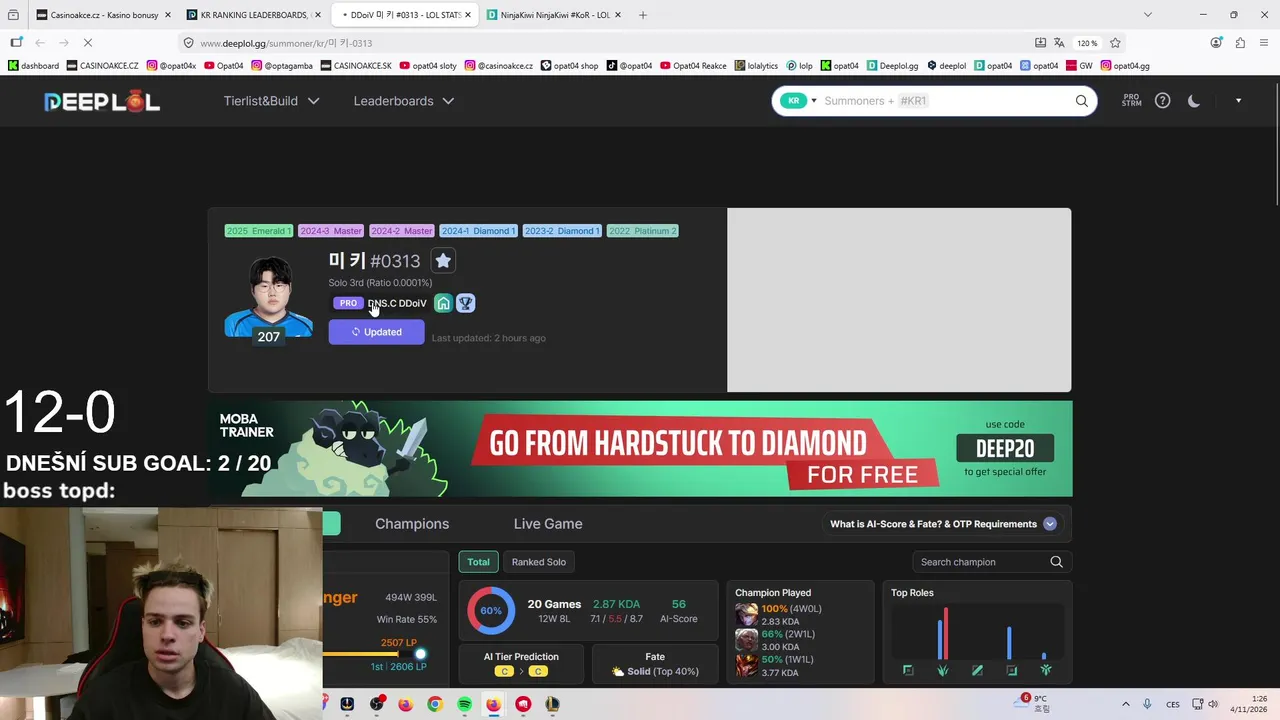Open the KR region selector
Image resolution: width=1280 pixels, height=720 pixels.
pos(798,101)
